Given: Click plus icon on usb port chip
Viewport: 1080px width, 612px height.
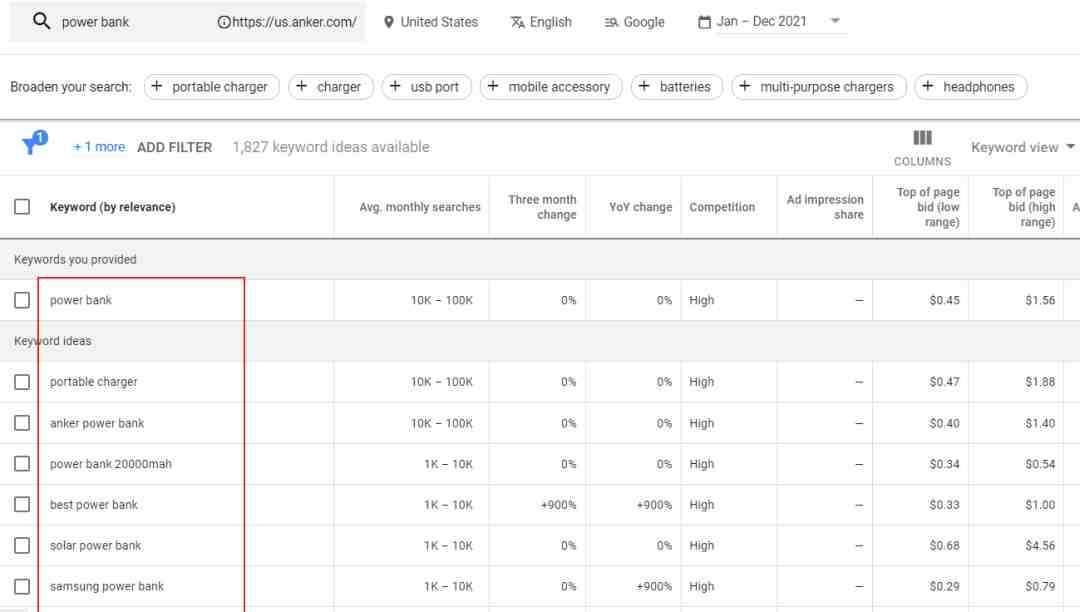Looking at the screenshot, I should tap(395, 86).
